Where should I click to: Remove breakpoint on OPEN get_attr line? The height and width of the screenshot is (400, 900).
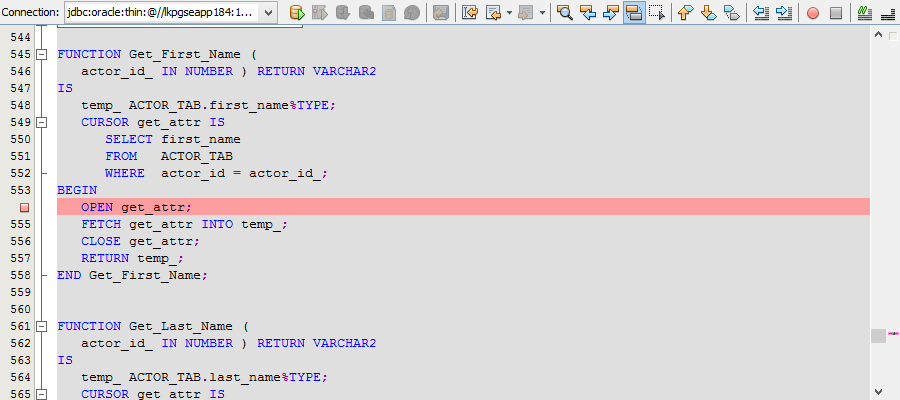tap(25, 207)
